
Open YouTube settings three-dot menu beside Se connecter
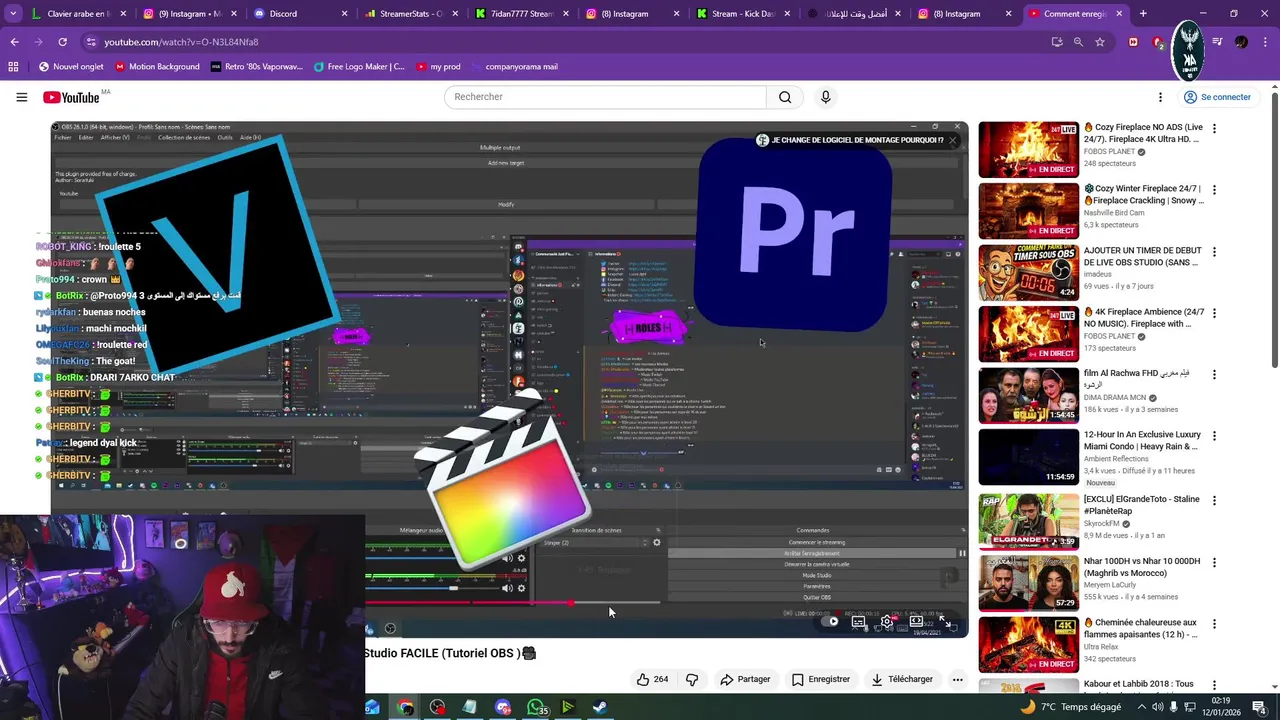pos(1160,97)
